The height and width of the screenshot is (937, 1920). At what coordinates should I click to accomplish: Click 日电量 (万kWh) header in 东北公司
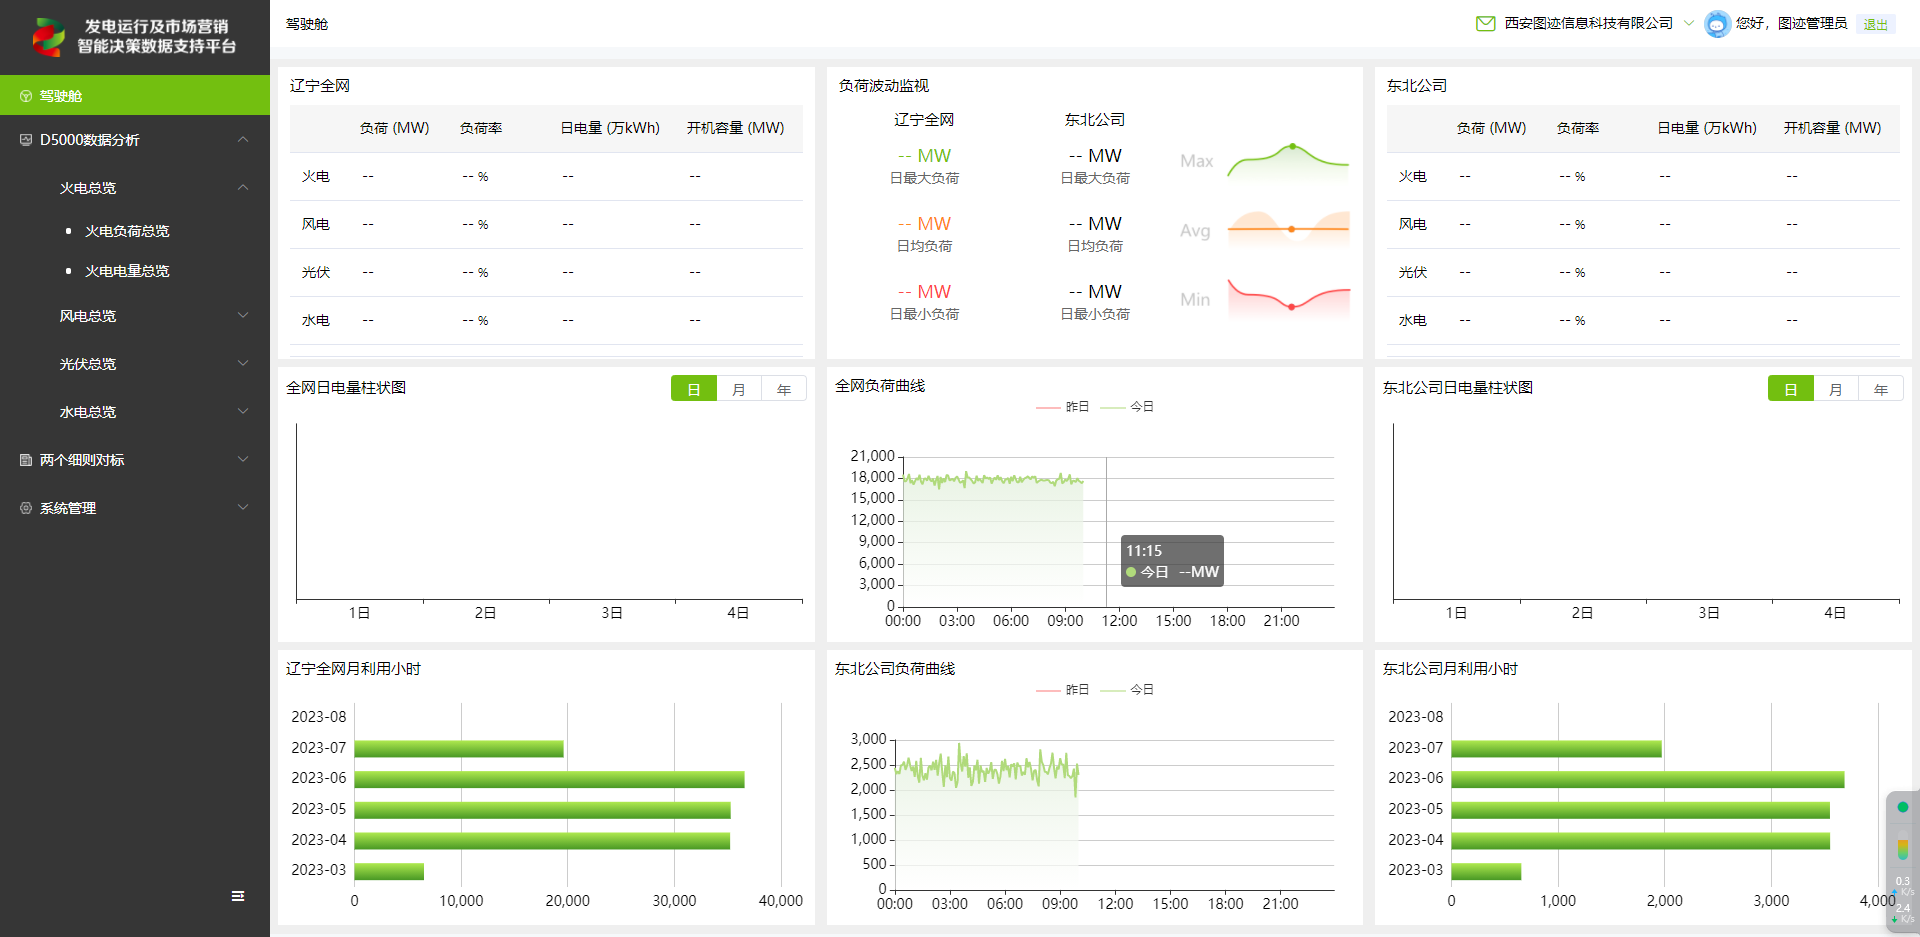1707,128
